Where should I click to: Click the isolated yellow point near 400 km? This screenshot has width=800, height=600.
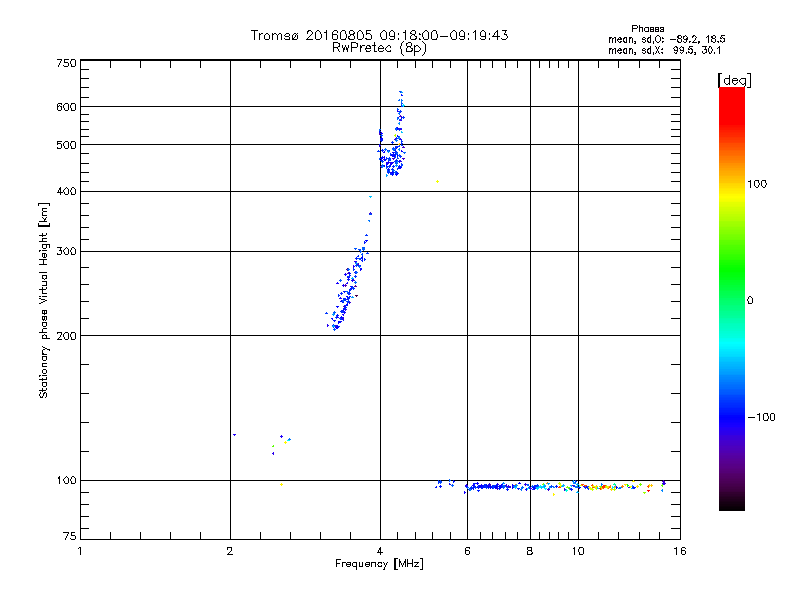pyautogui.click(x=437, y=182)
